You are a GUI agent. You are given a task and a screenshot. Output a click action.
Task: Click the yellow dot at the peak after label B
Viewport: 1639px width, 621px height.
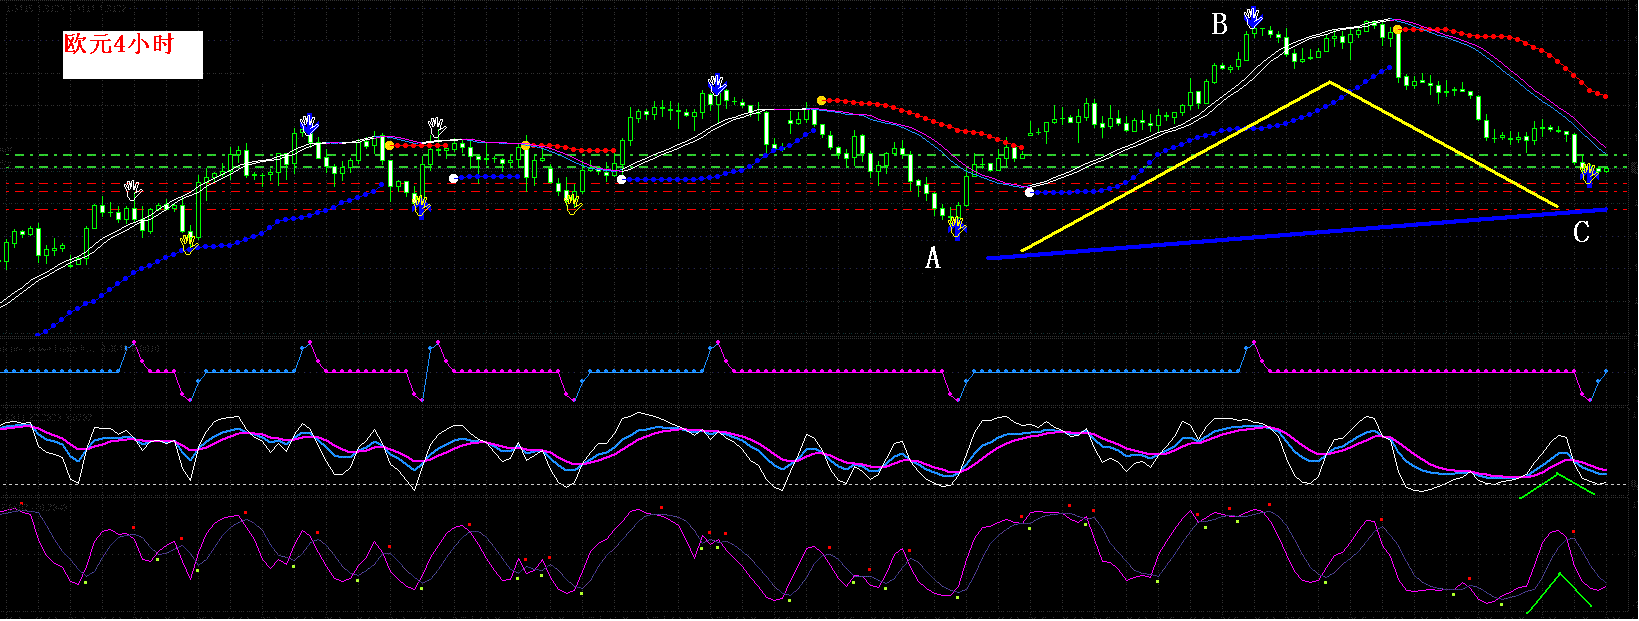point(1397,30)
